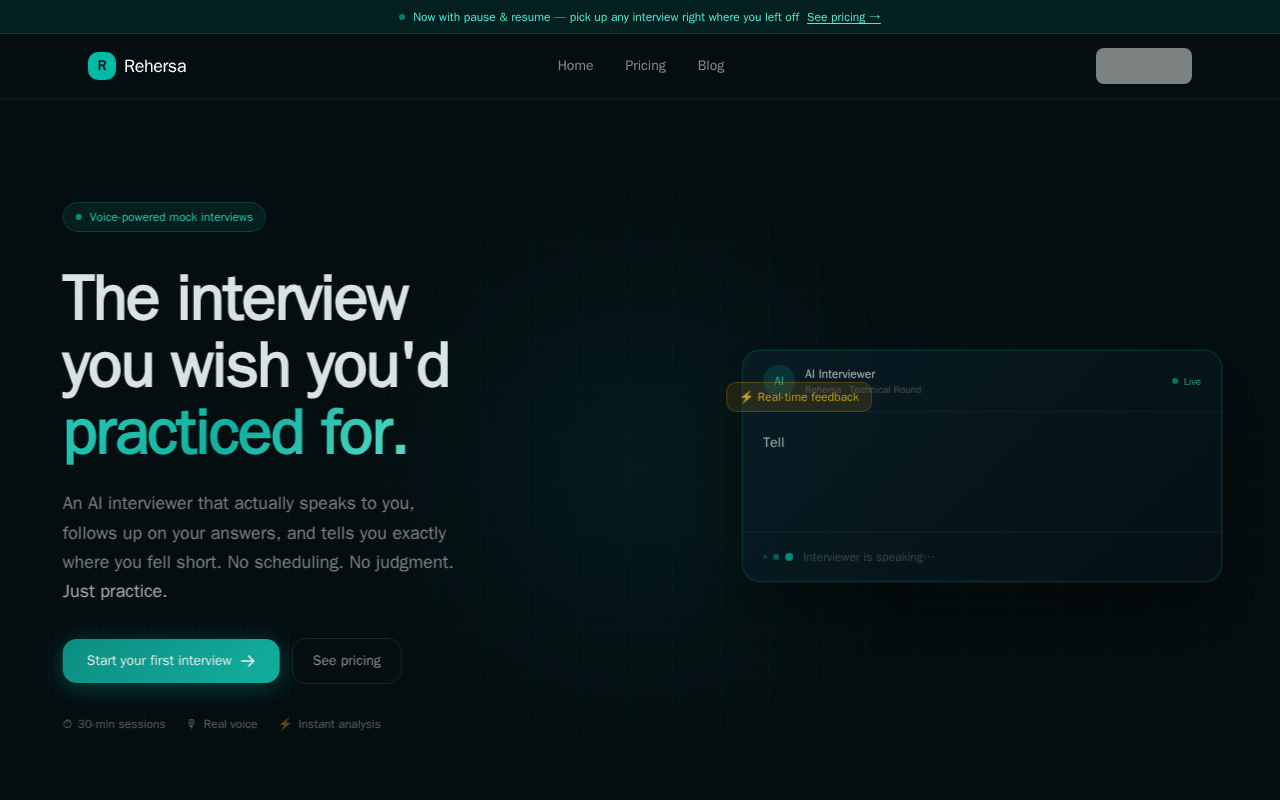Select the AI avatar in the interviewer card
Screen dimensions: 1280x800
coord(779,381)
